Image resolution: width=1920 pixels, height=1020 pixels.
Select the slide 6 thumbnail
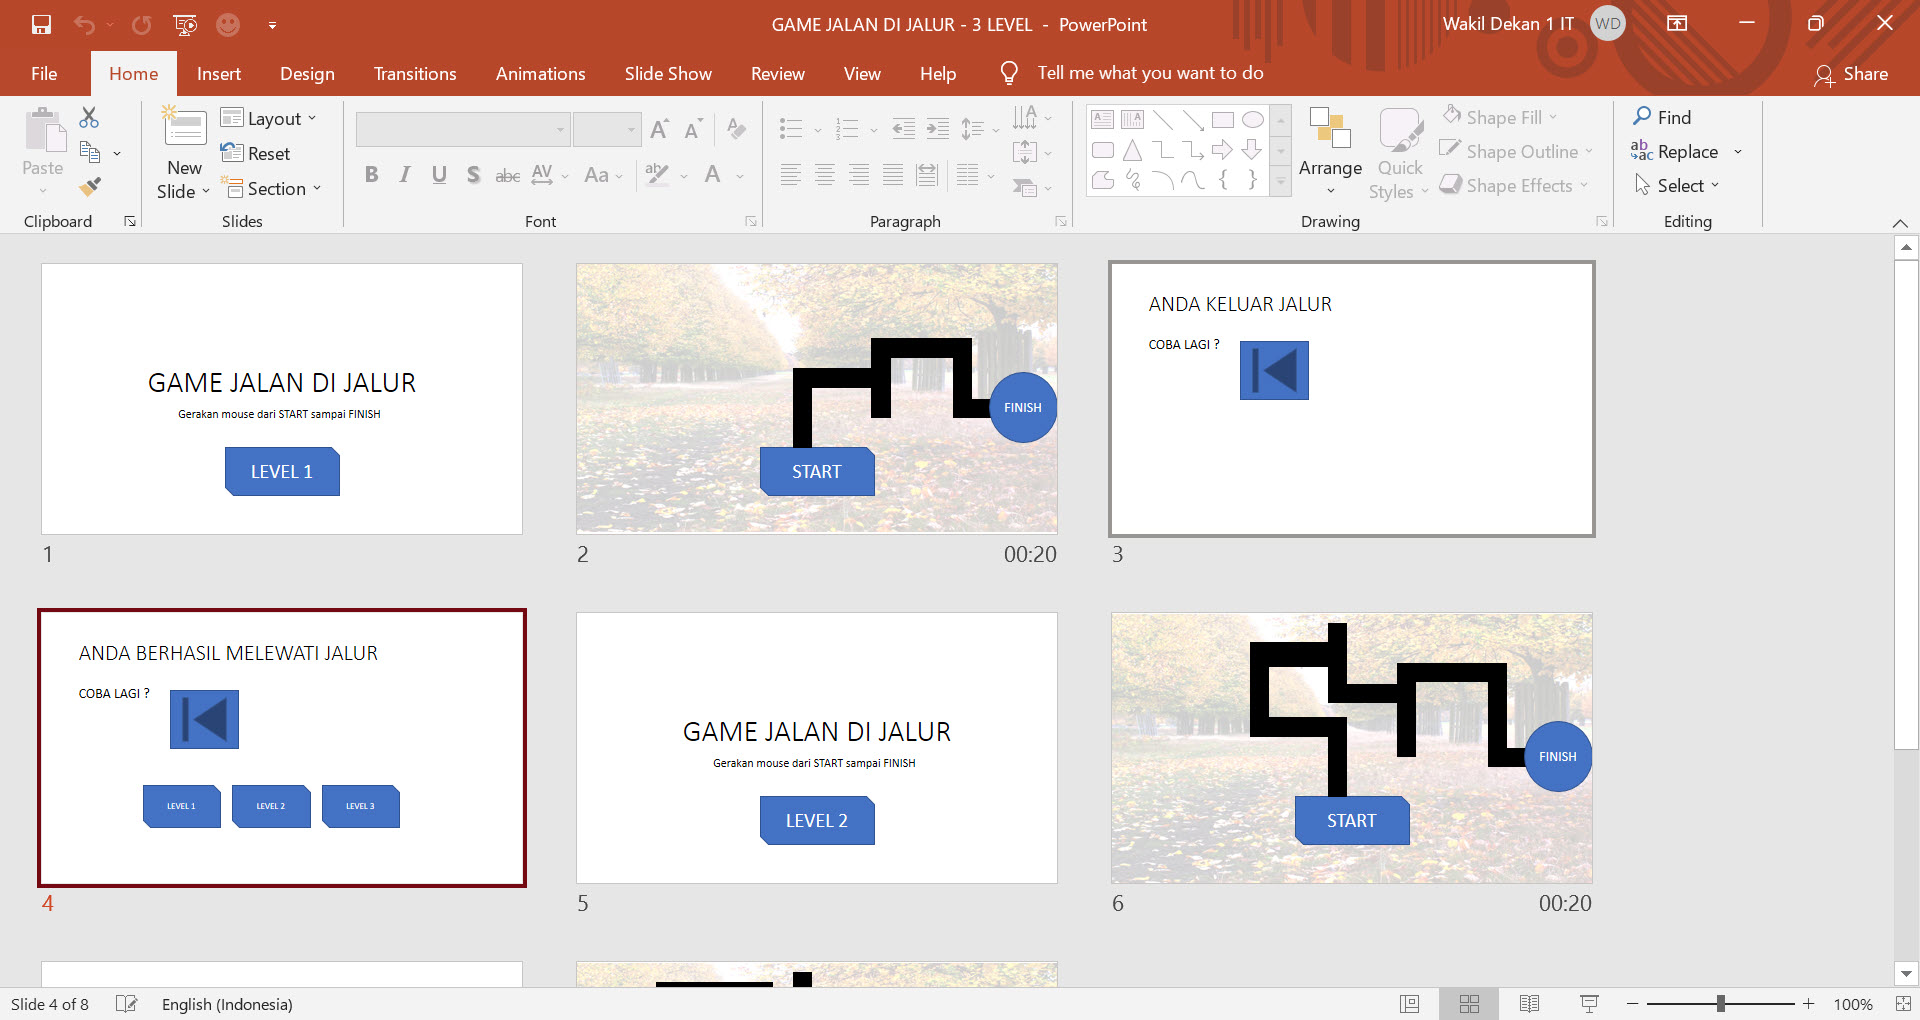[1351, 748]
